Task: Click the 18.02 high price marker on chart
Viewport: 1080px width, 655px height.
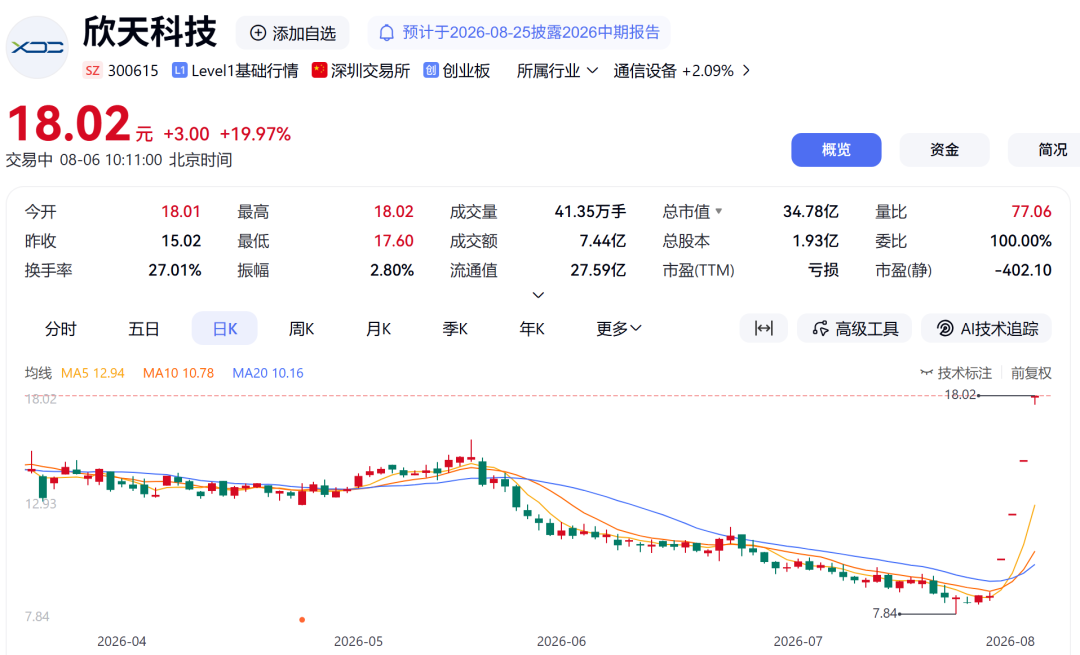Action: pyautogui.click(x=960, y=395)
